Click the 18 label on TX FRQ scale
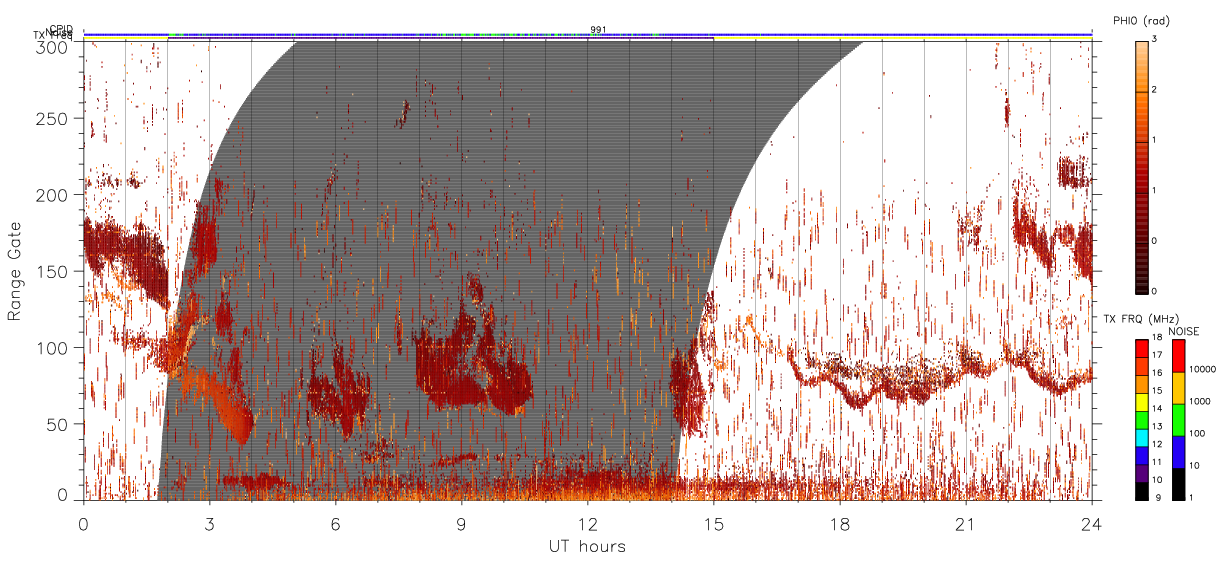The image size is (1228, 567). pos(1156,337)
